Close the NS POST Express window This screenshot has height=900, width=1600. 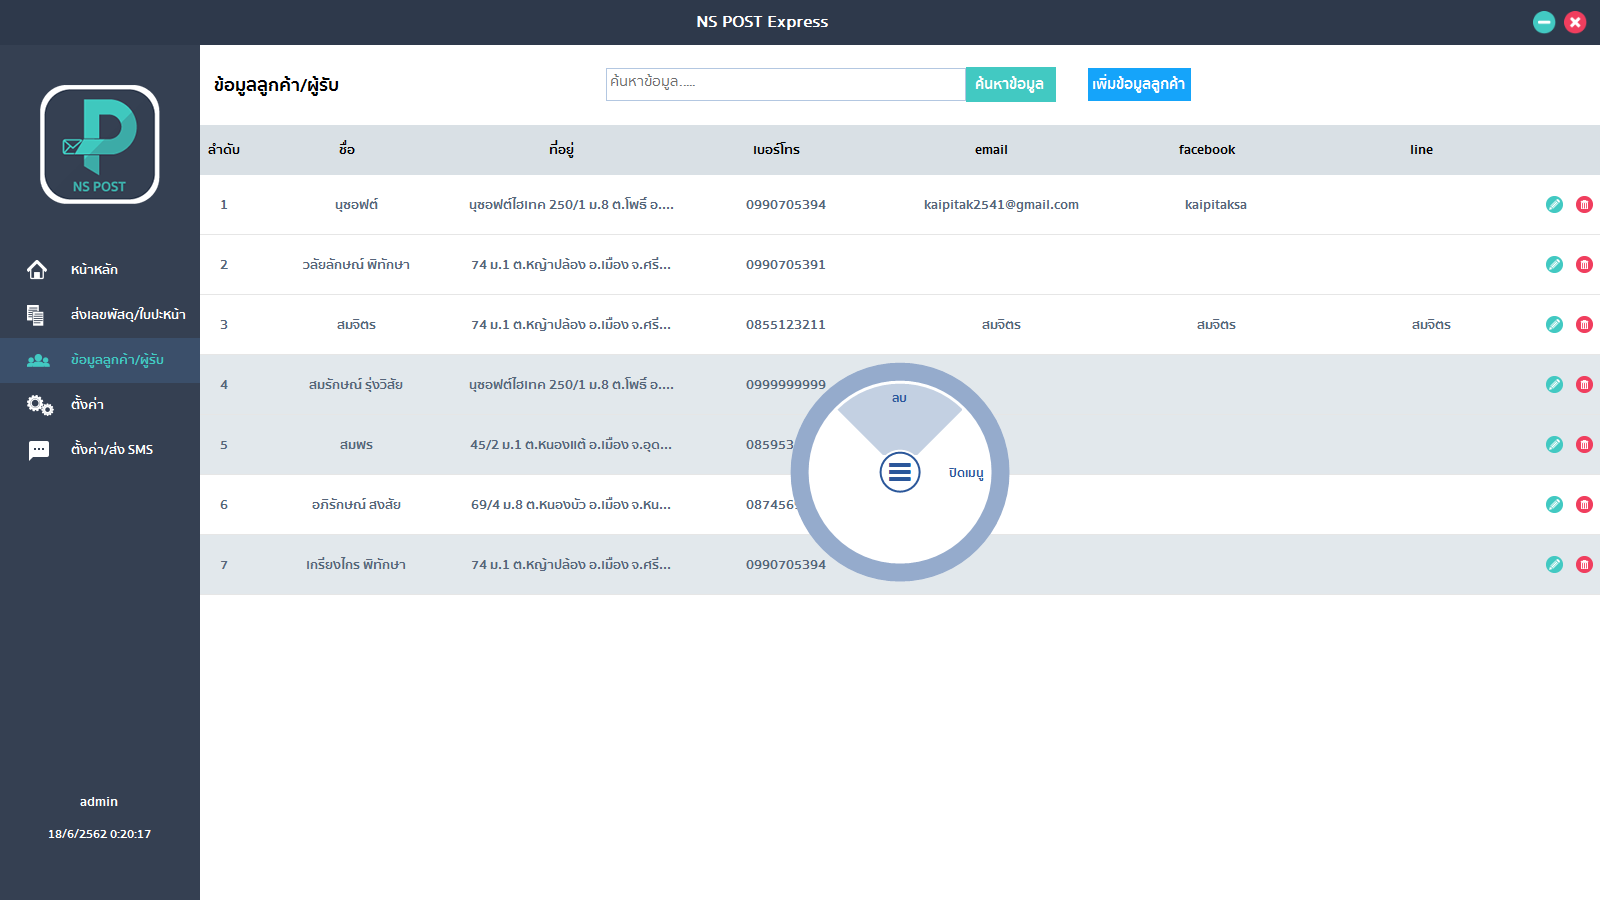1575,22
